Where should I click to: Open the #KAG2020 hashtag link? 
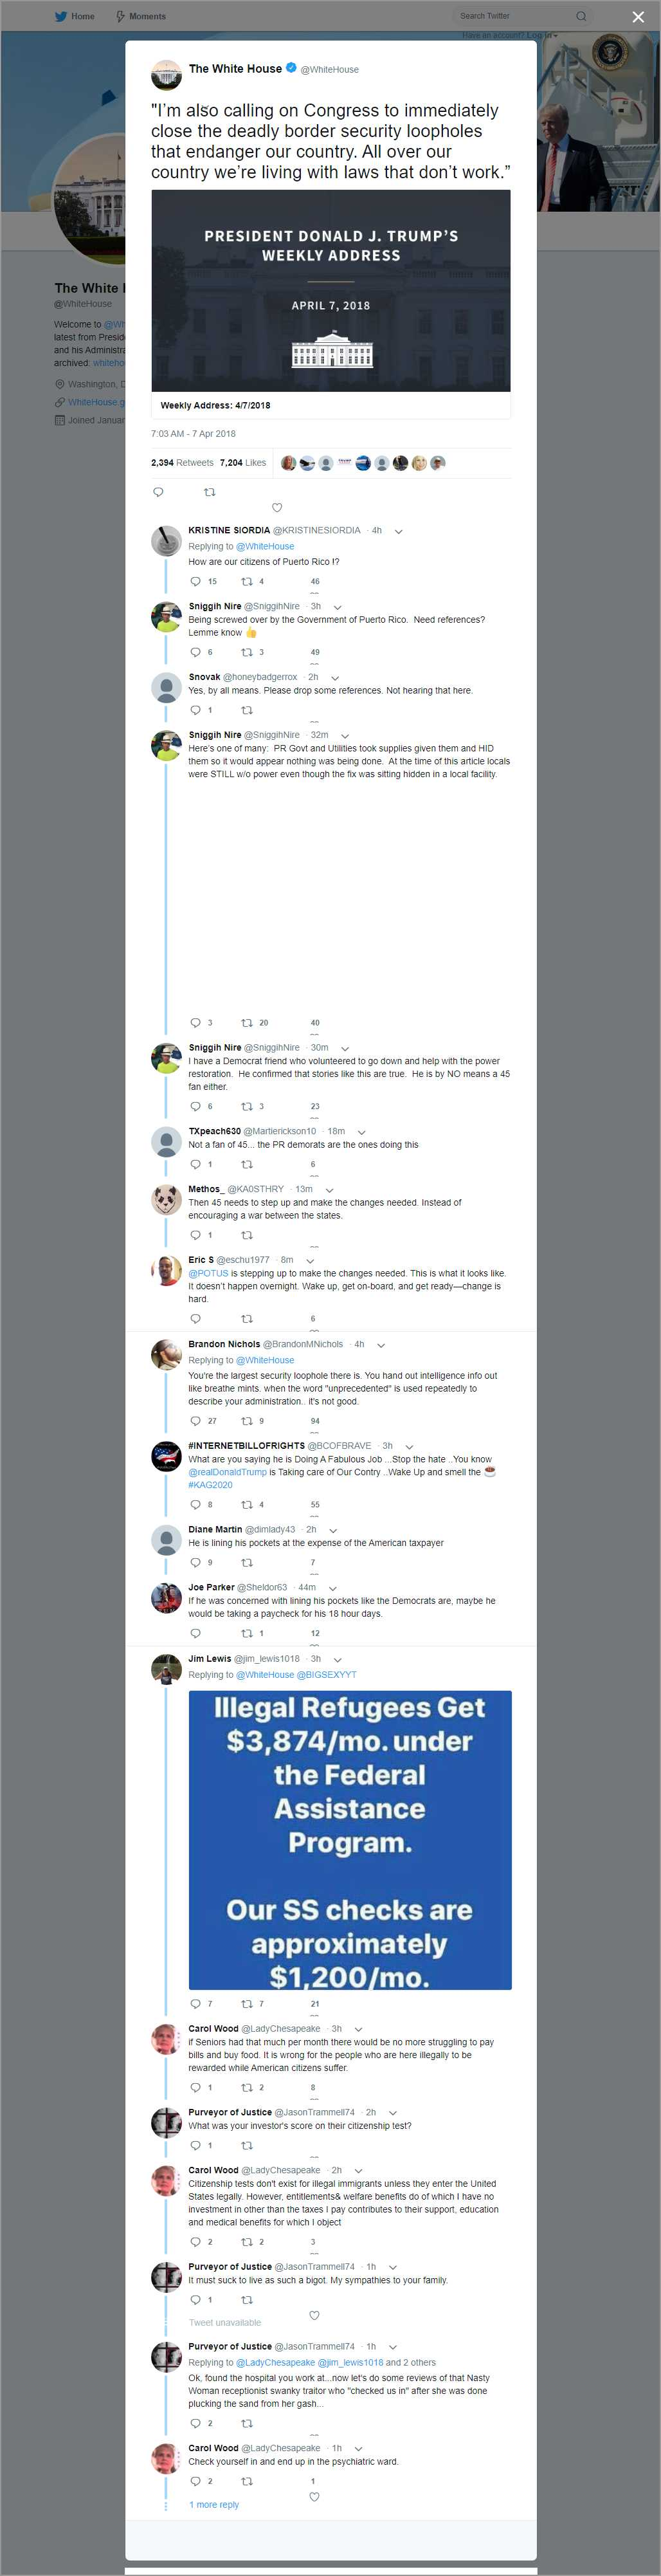[x=210, y=1485]
